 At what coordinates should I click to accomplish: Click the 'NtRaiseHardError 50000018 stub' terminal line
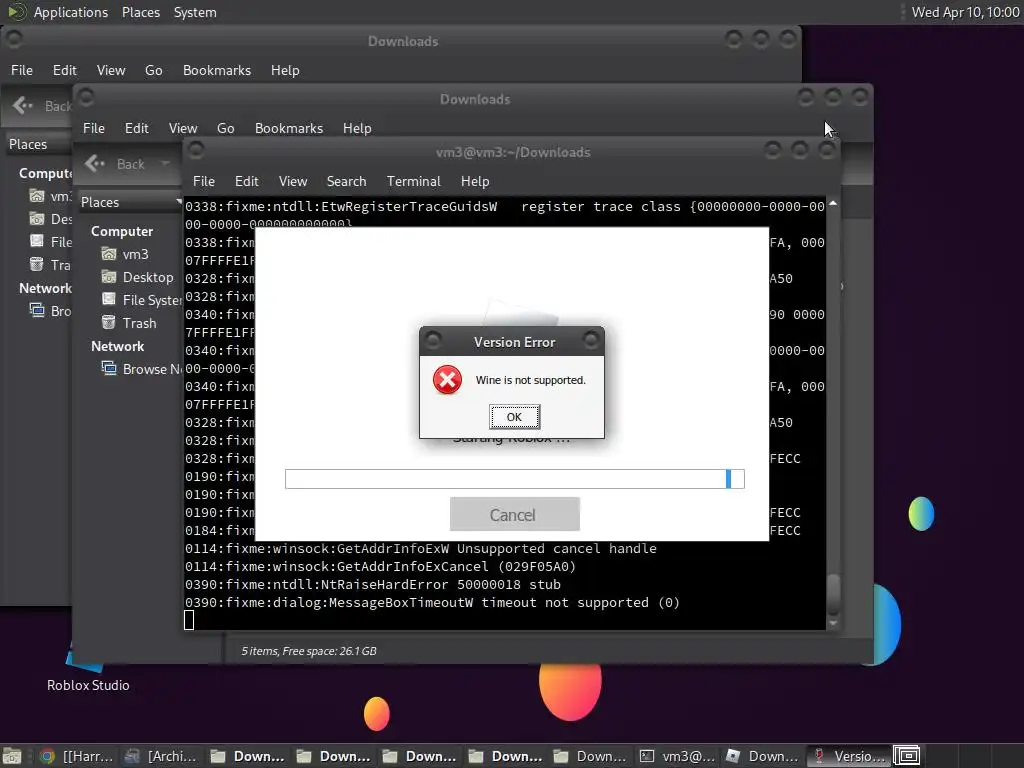tap(373, 584)
